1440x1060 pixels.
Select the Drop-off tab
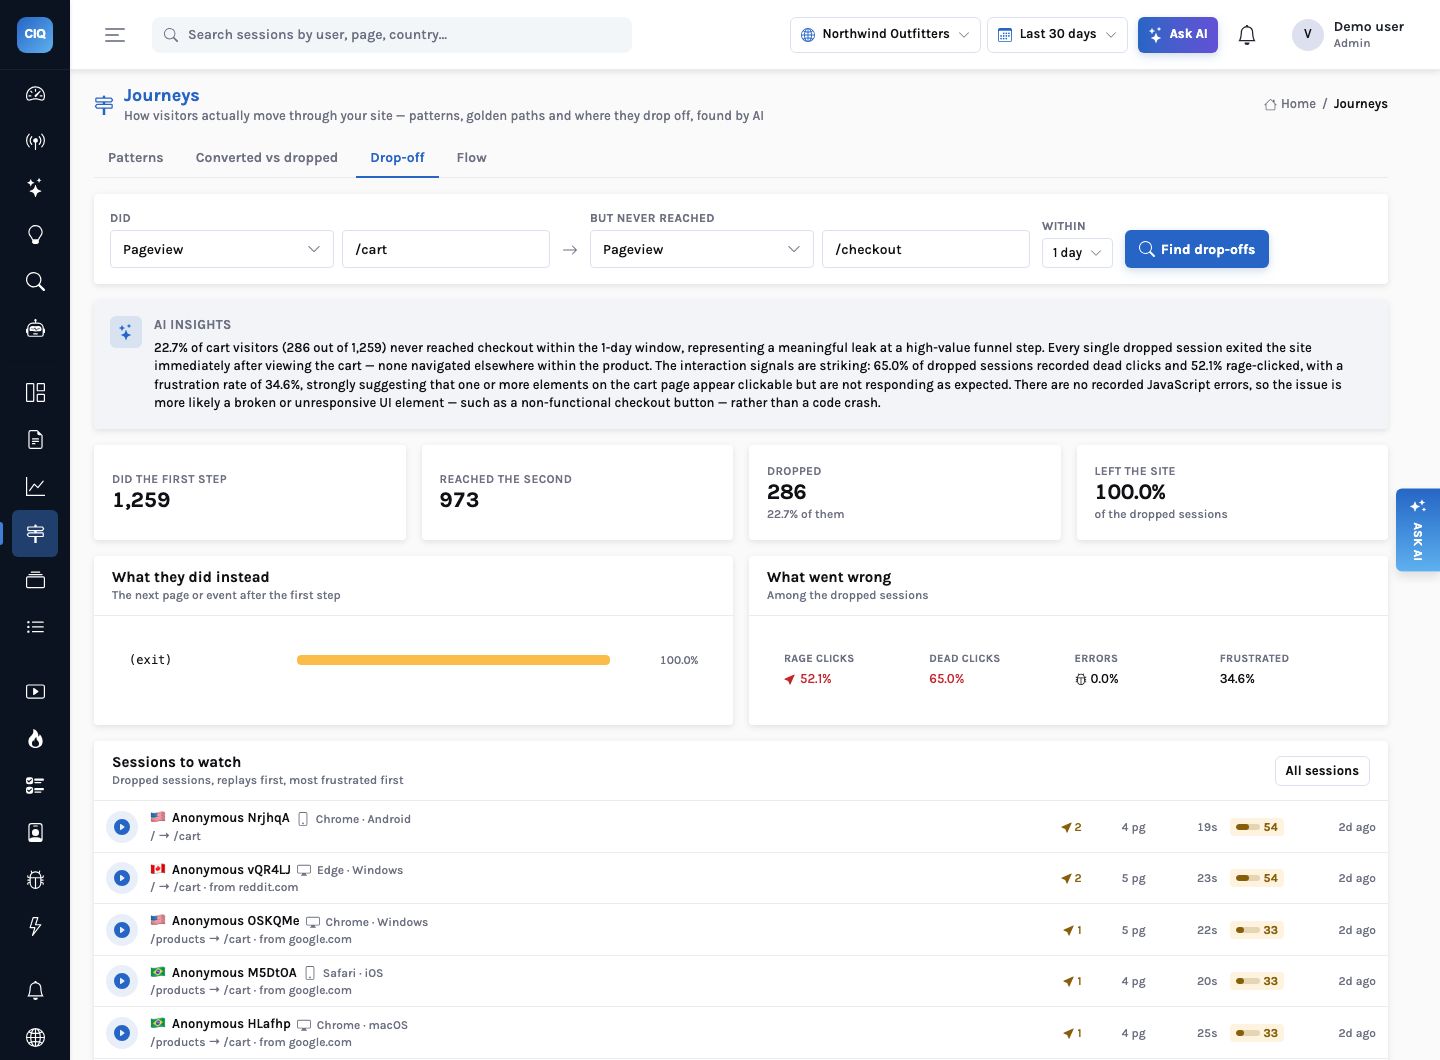click(x=397, y=157)
